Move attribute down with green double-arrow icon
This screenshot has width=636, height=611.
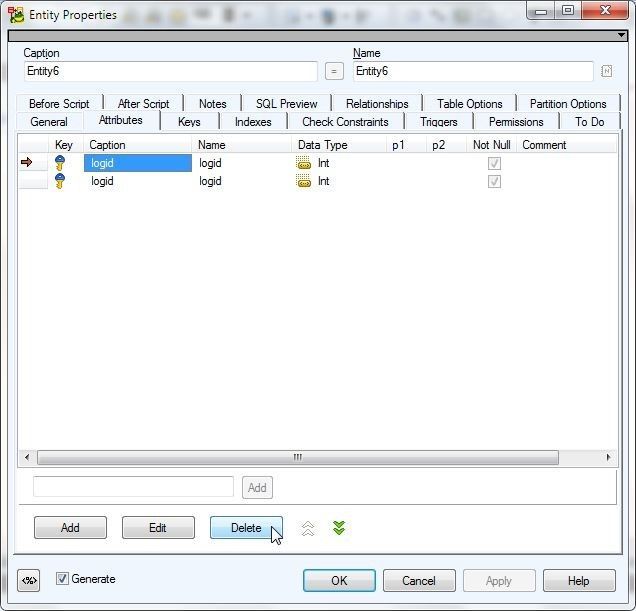coord(339,528)
